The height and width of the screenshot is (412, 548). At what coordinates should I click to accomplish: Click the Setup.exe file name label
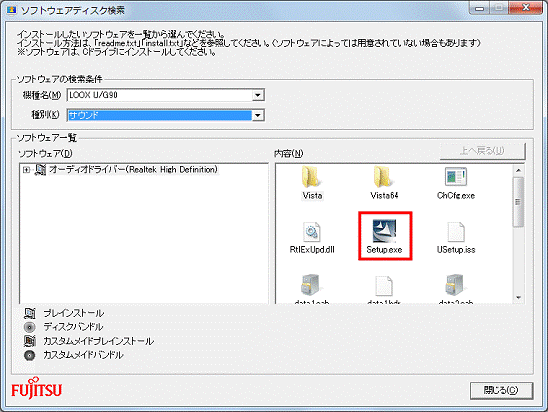tap(384, 250)
